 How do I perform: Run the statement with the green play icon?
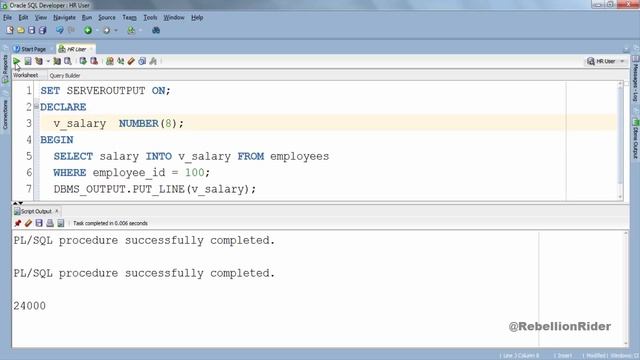(x=17, y=61)
